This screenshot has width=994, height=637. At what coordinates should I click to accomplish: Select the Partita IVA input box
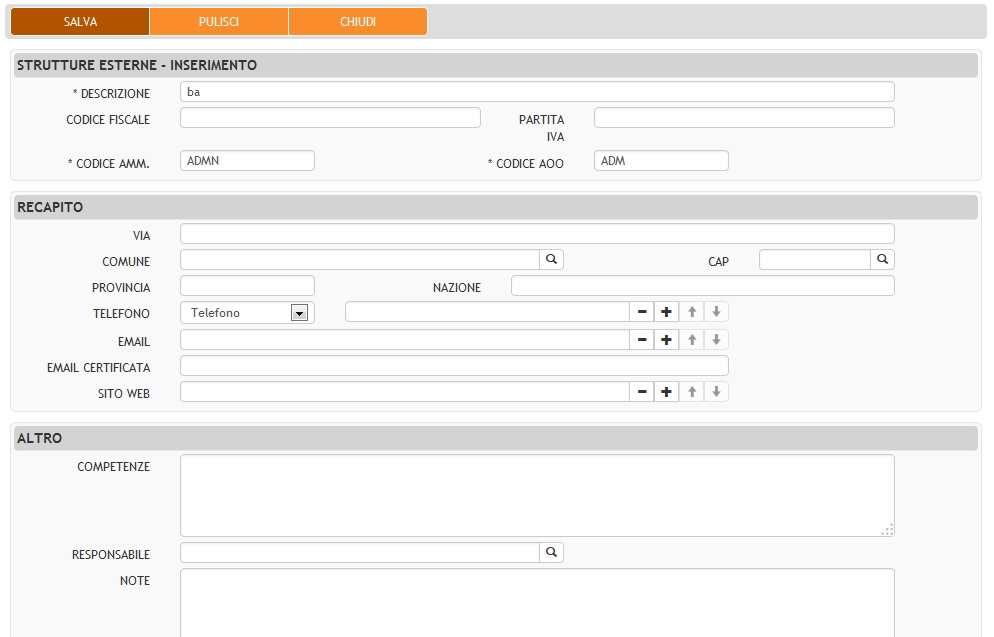(743, 118)
